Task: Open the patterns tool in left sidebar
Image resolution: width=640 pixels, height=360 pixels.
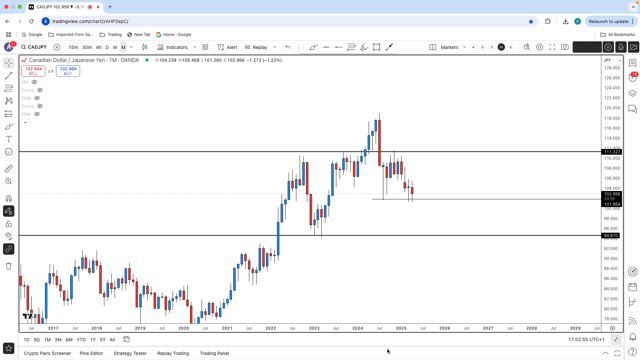Action: [9, 101]
